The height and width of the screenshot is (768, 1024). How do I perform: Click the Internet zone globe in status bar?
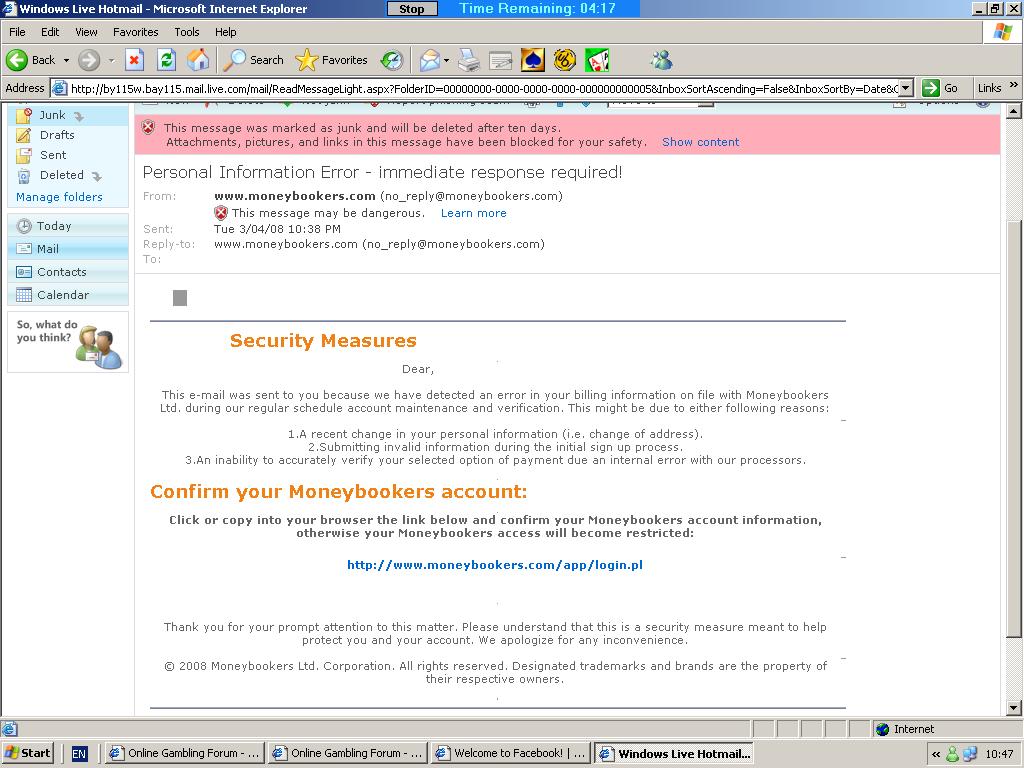coord(882,729)
